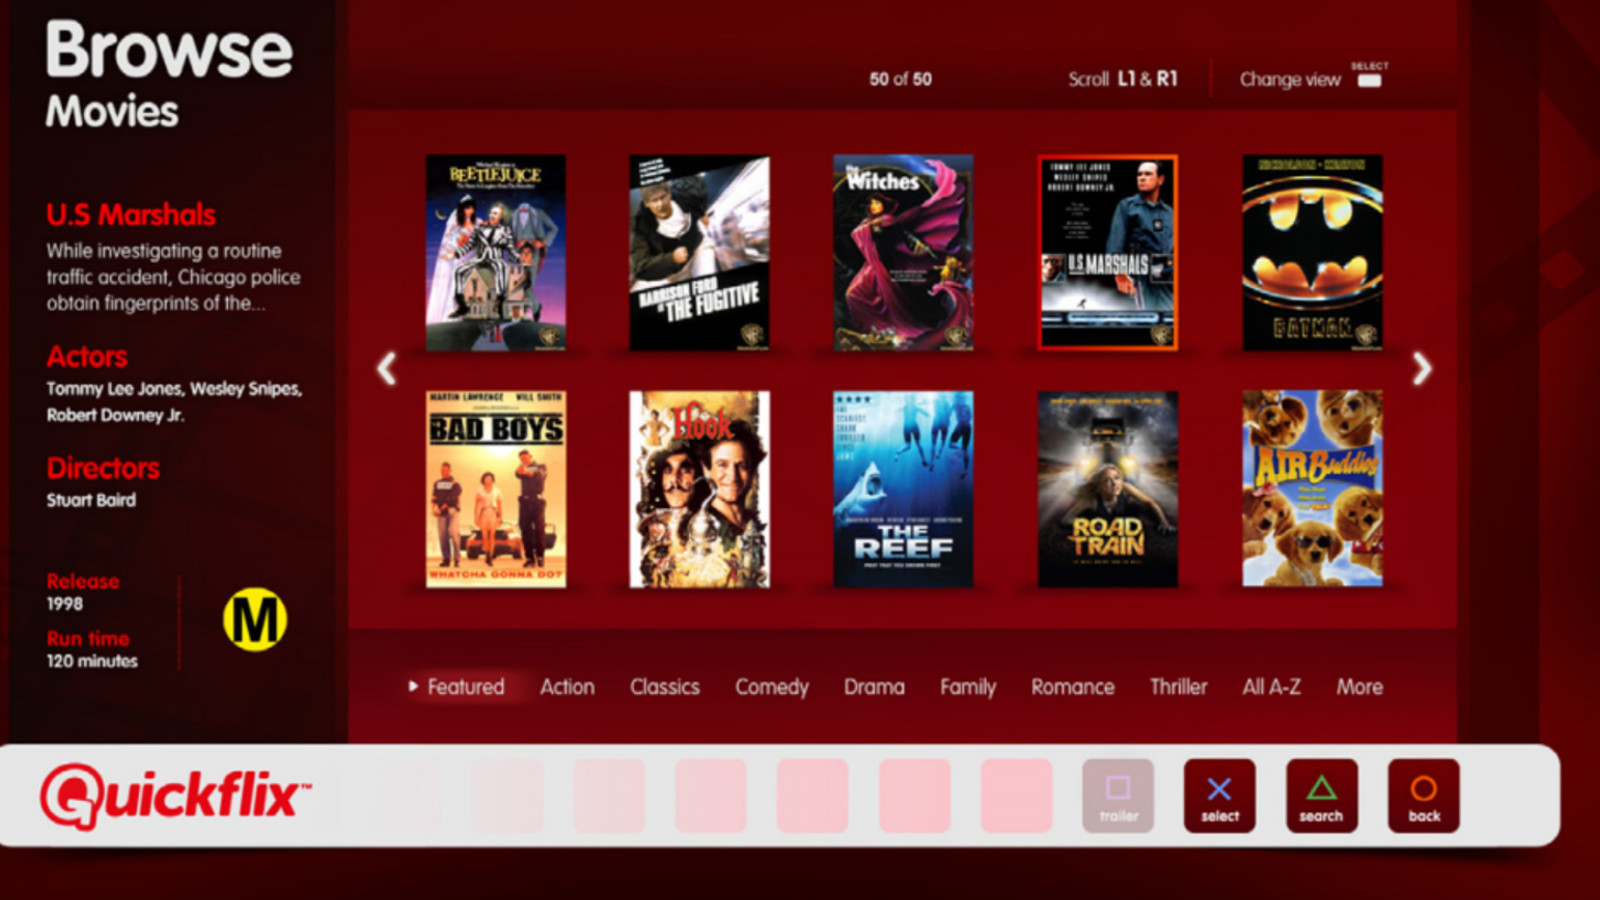Switch to the Family category
Screen dimensions: 1600x900
[968, 687]
